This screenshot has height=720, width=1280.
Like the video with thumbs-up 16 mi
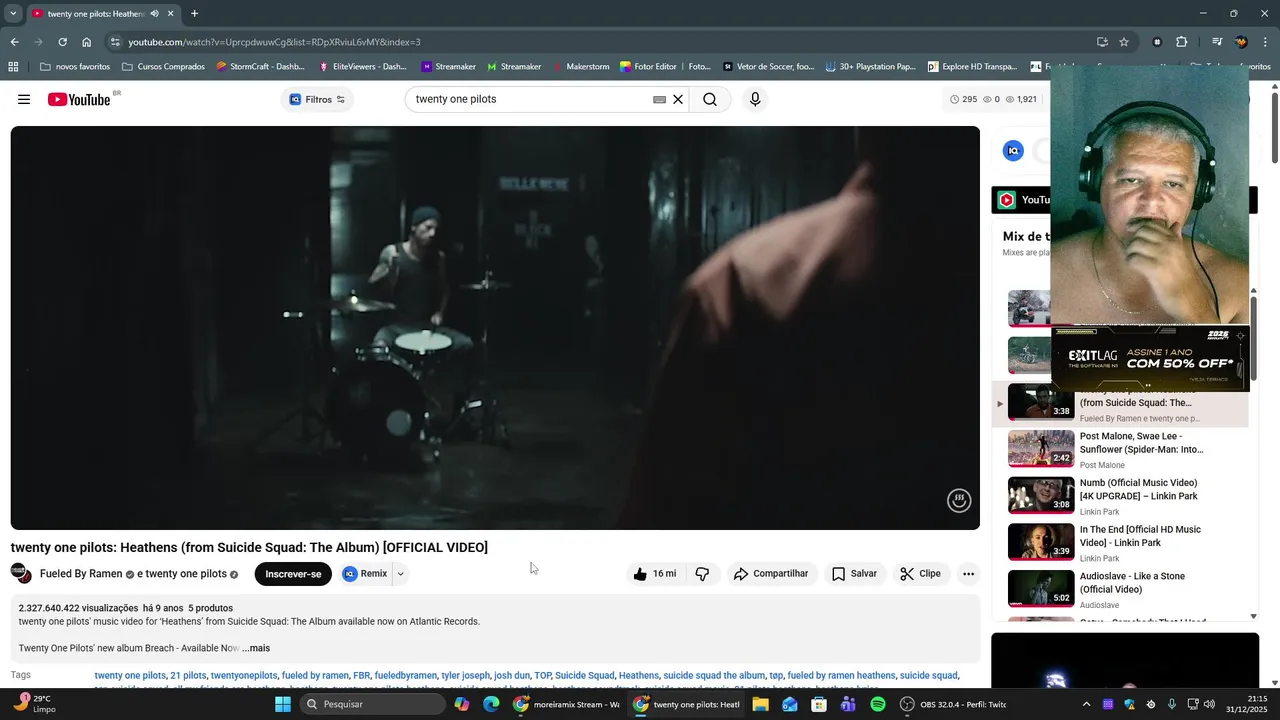654,574
